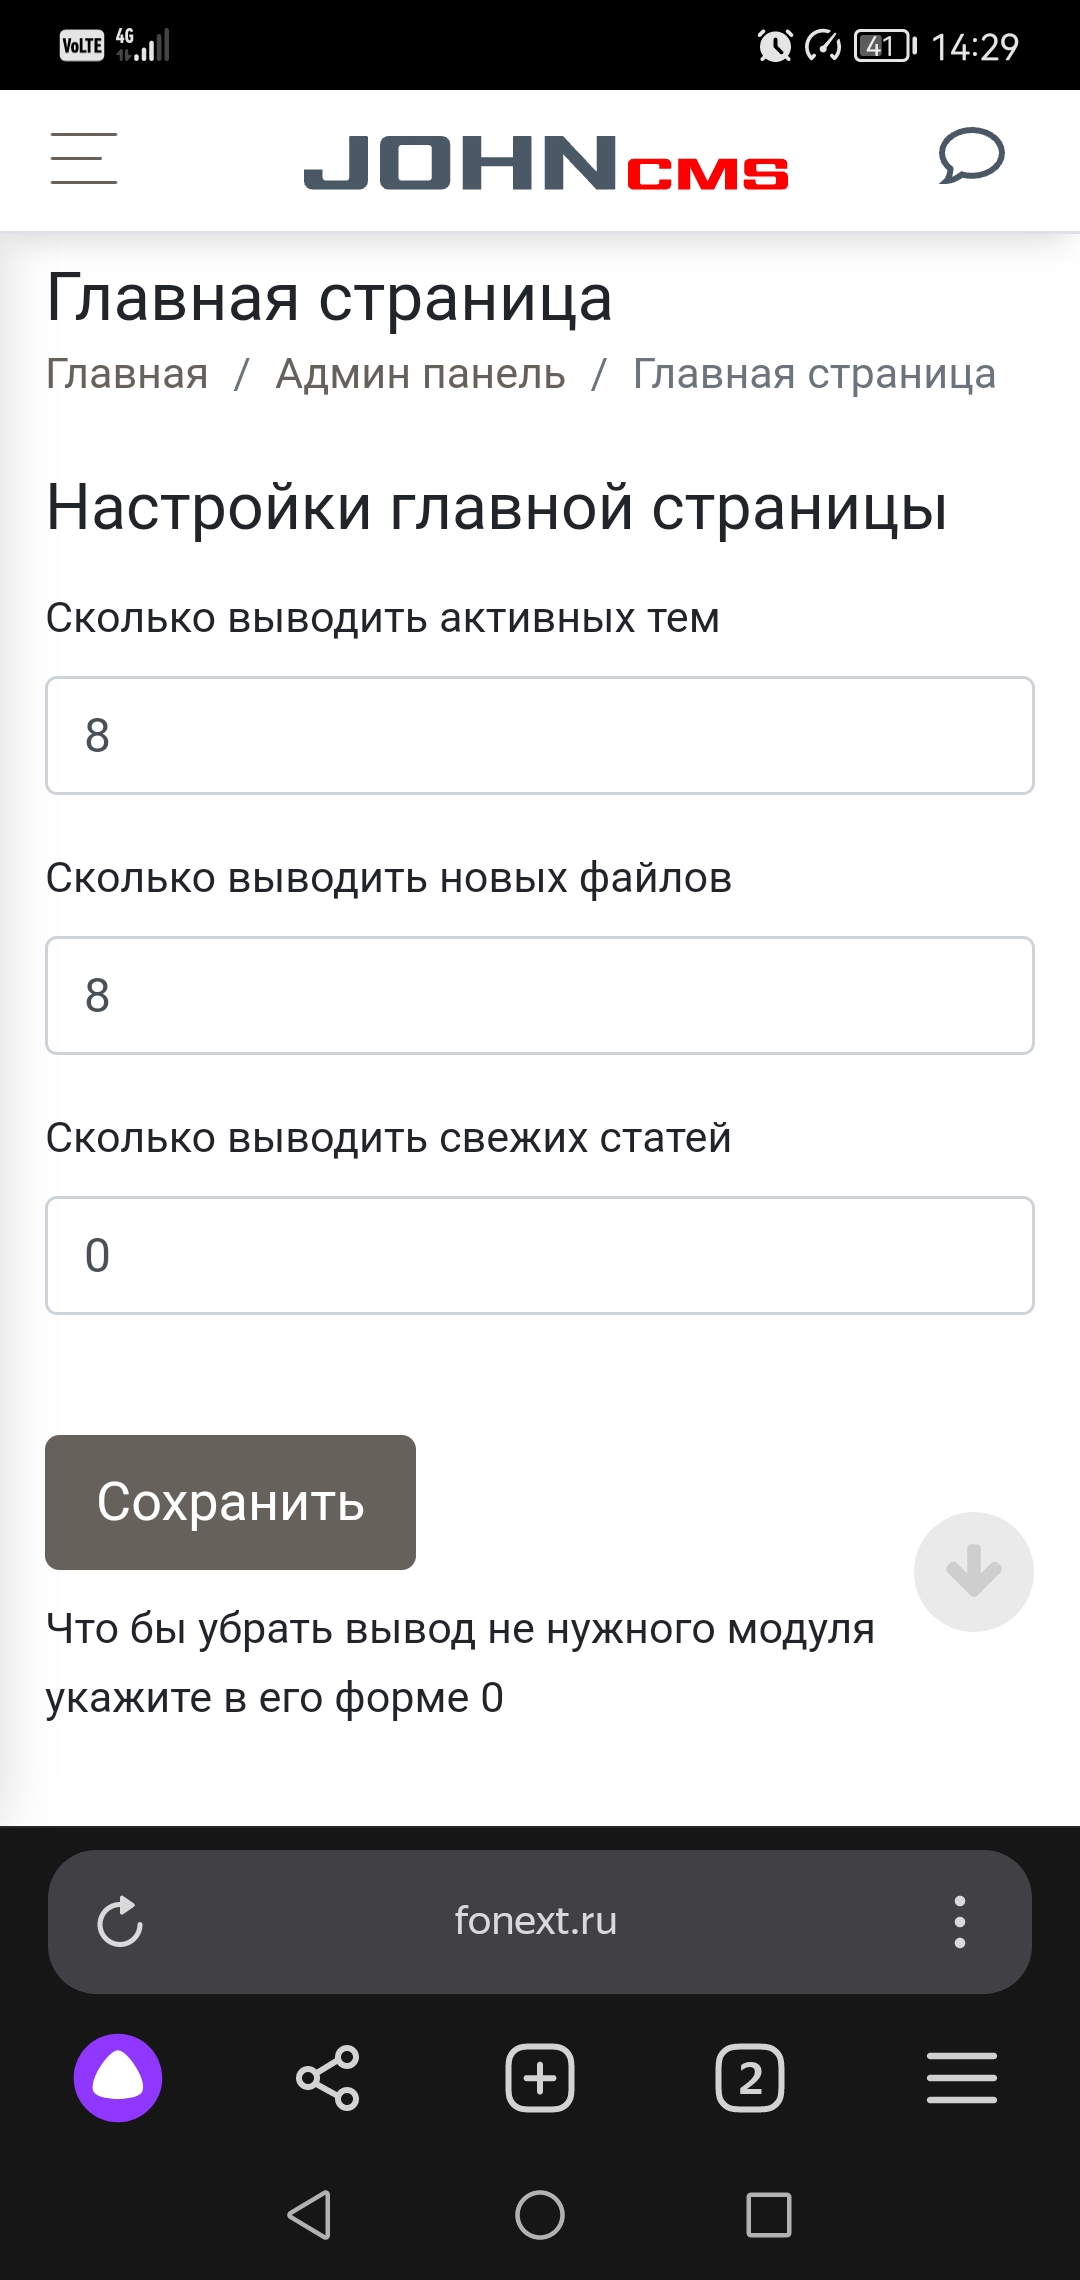Viewport: 1080px width, 2280px height.
Task: Open the hamburger navigation menu
Action: point(84,159)
